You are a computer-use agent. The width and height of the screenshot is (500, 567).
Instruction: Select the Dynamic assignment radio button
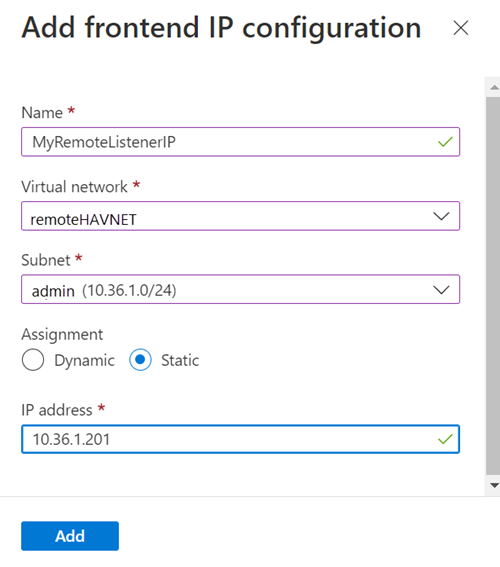pos(33,360)
